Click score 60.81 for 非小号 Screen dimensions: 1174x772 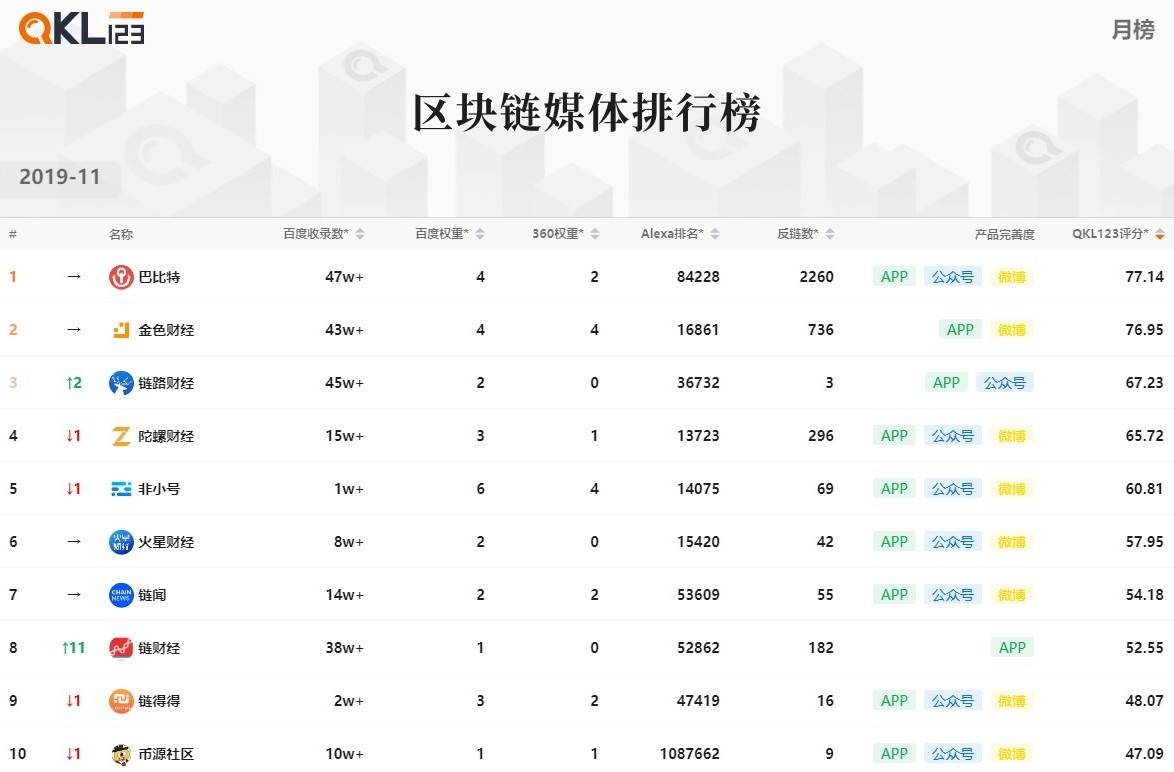click(x=1144, y=489)
